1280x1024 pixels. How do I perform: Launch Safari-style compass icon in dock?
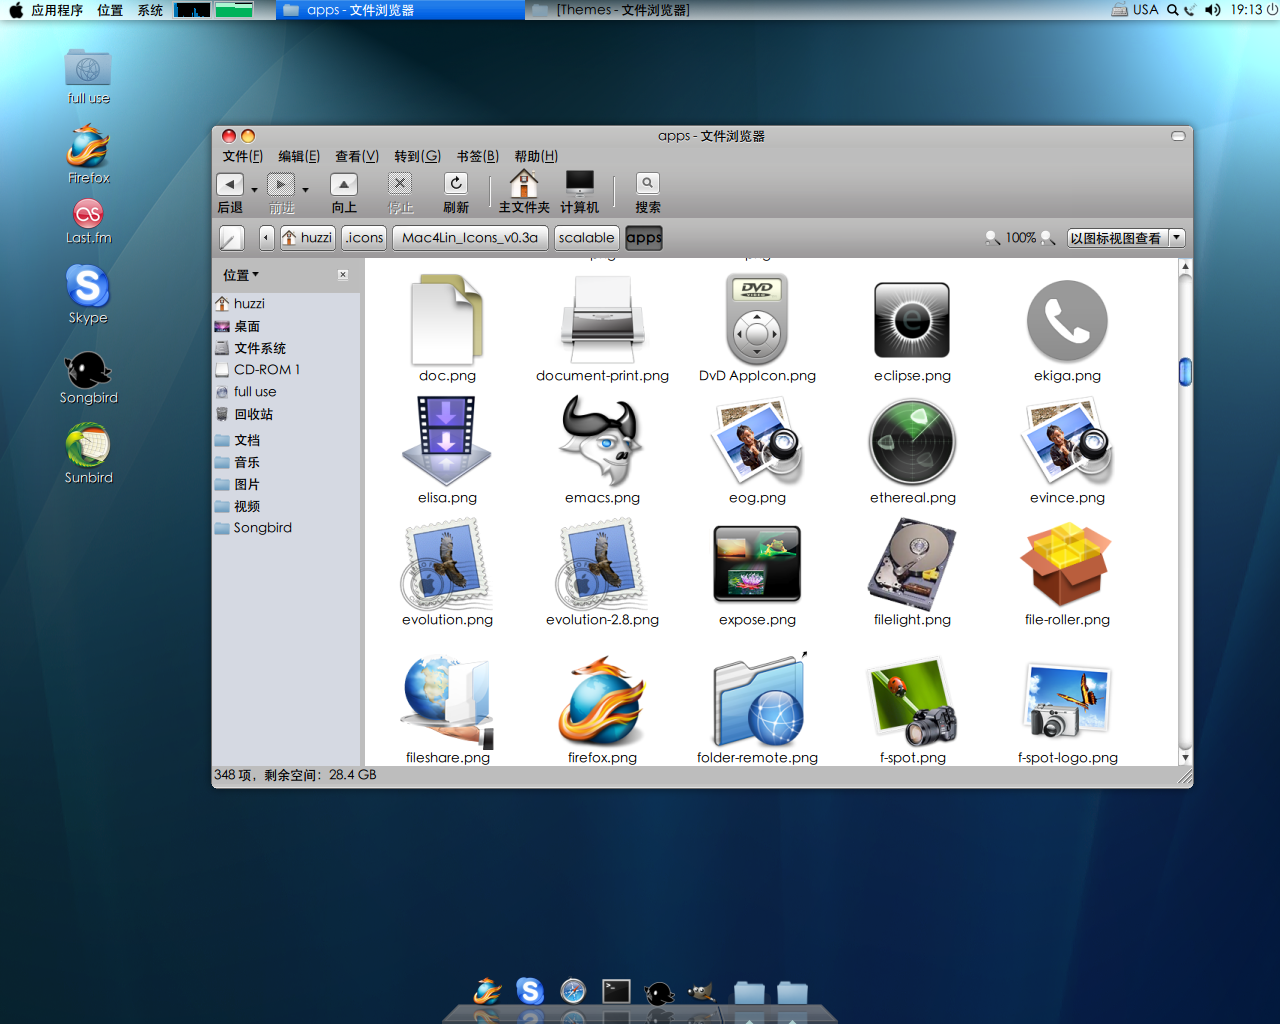pos(573,991)
